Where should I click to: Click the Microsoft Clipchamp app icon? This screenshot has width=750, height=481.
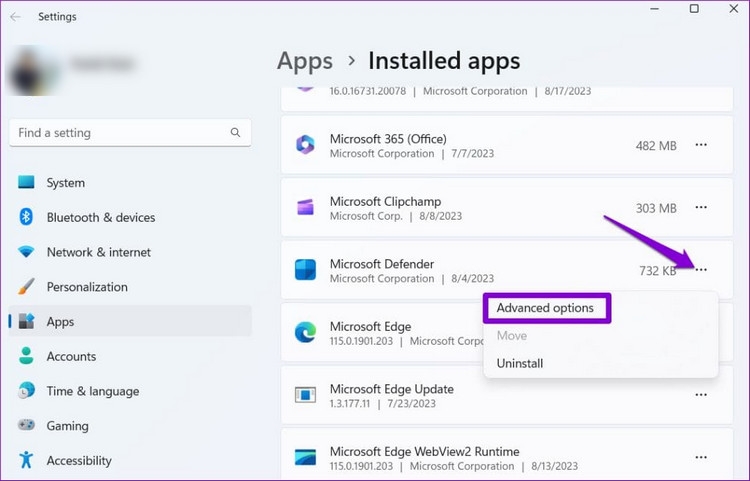(x=305, y=208)
